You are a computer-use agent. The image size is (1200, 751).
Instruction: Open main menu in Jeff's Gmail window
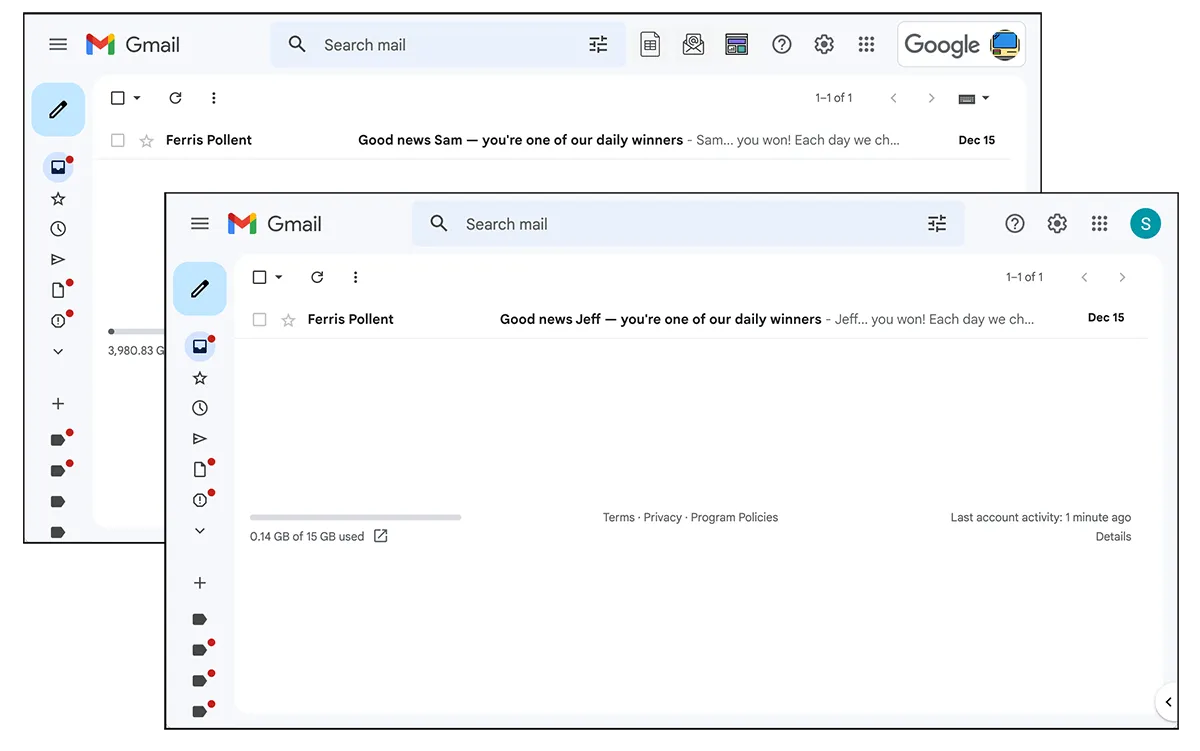click(200, 224)
